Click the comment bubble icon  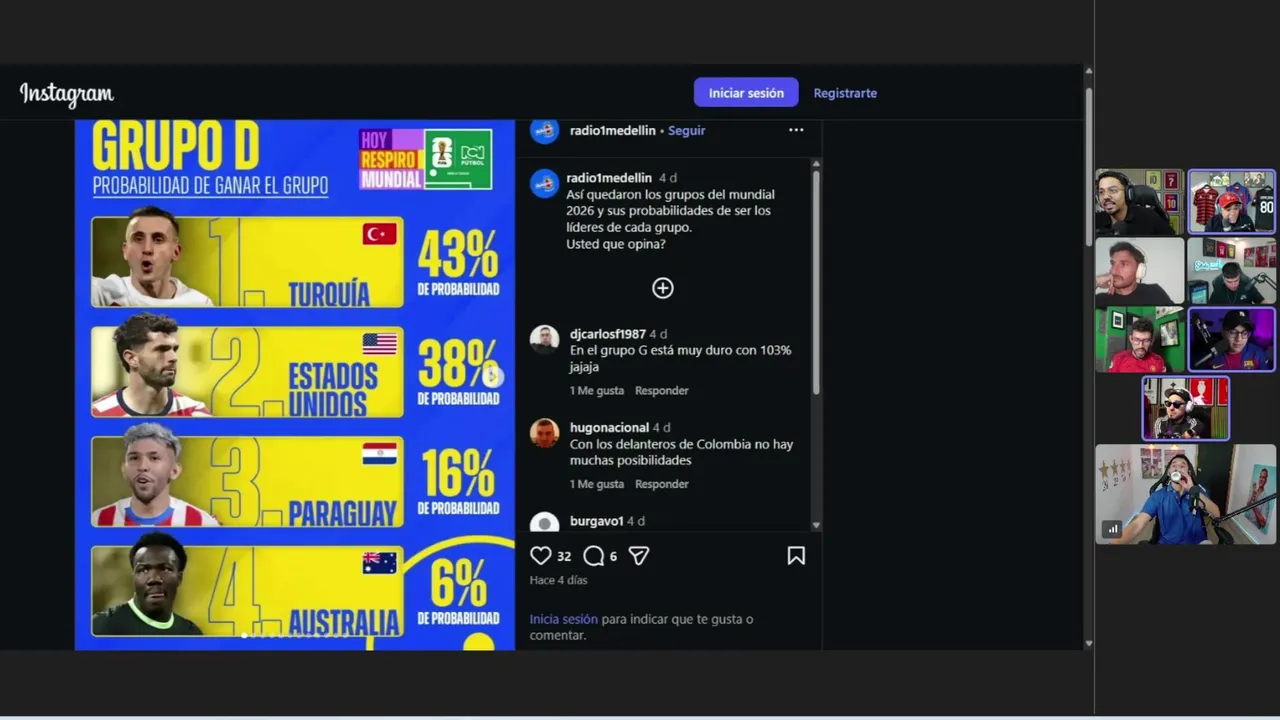pyautogui.click(x=594, y=556)
